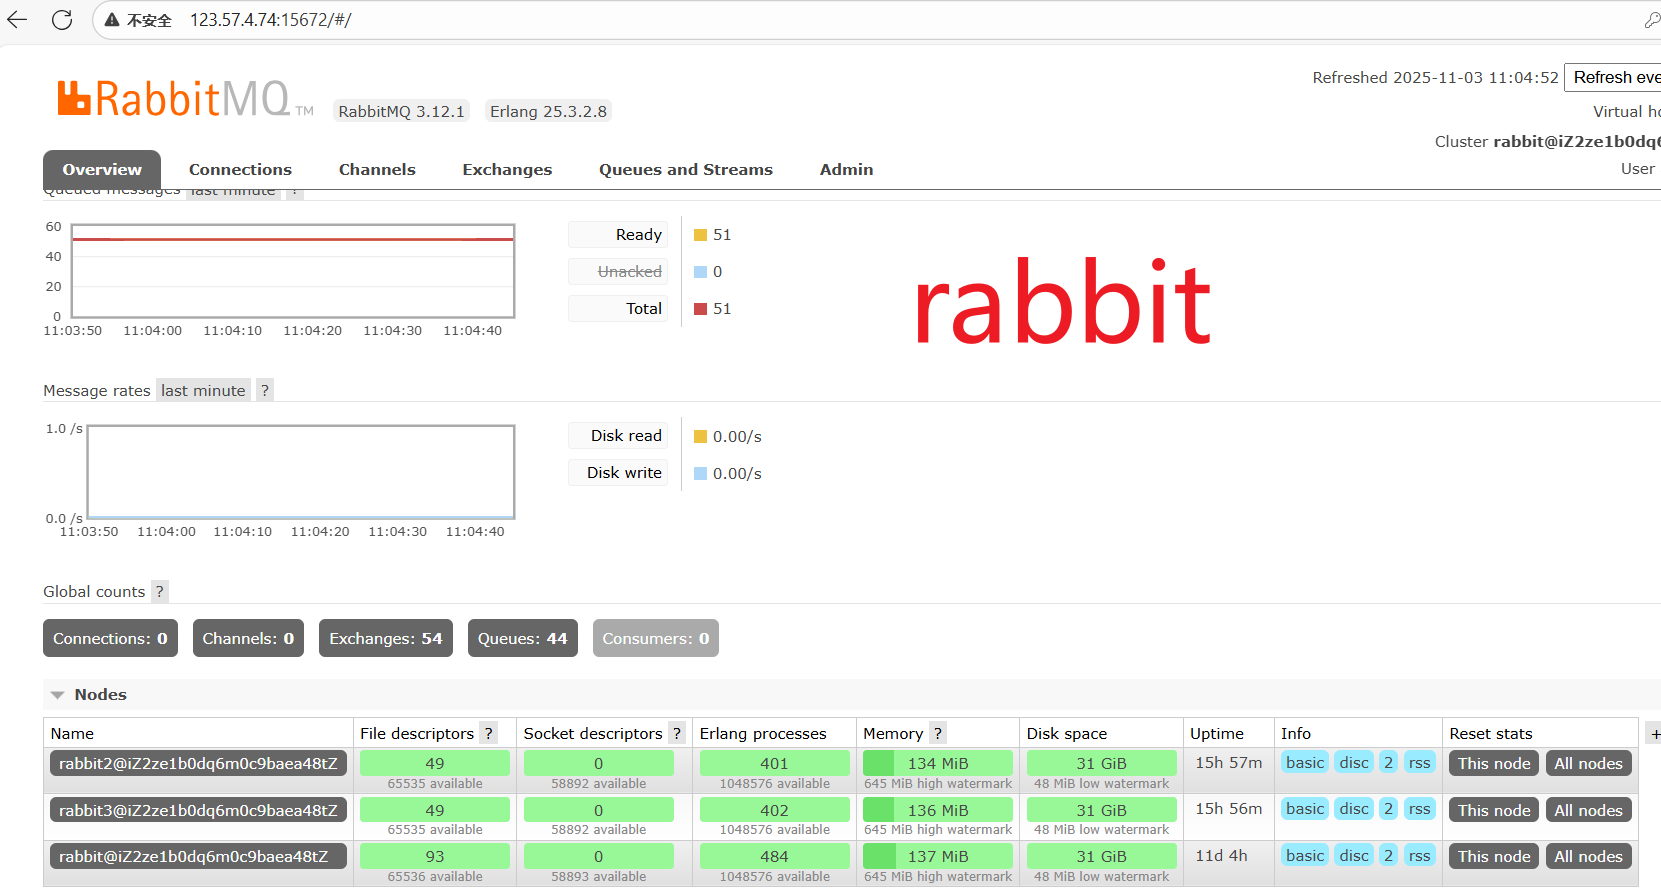1661x890 pixels.
Task: Reset stats on This node for rabbit row
Action: point(1494,856)
